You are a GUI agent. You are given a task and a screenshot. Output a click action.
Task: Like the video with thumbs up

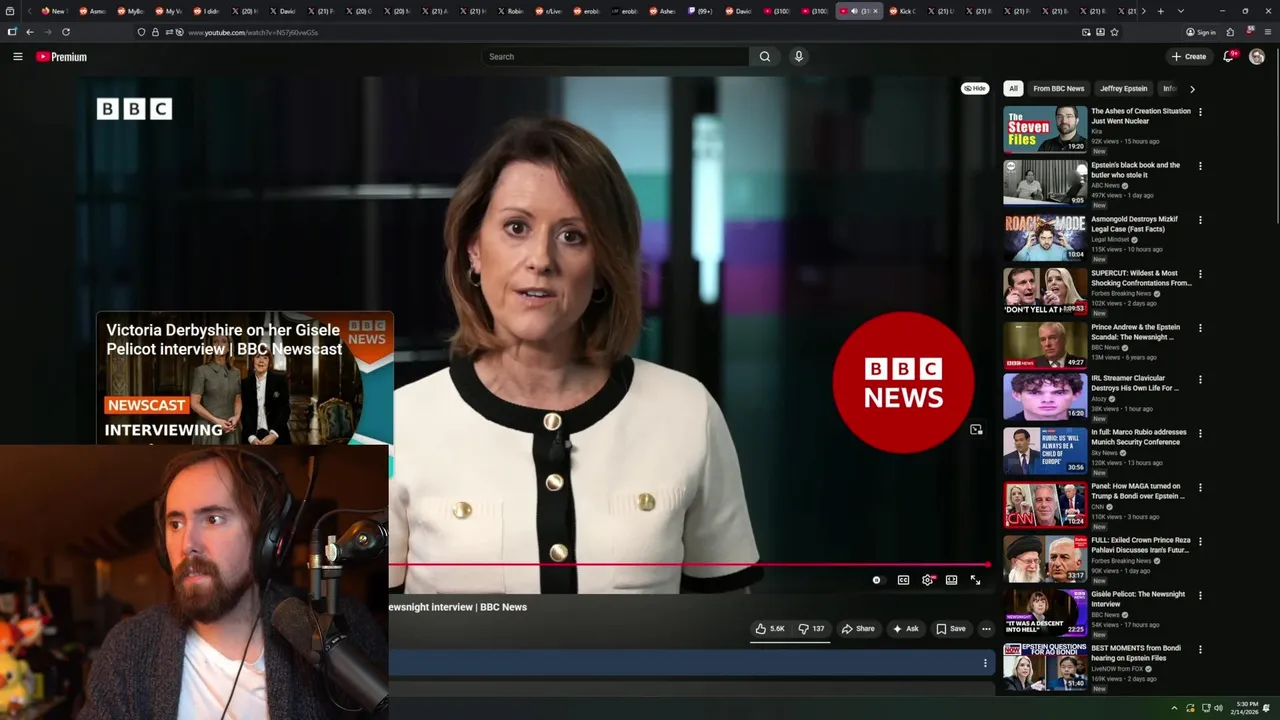770,629
